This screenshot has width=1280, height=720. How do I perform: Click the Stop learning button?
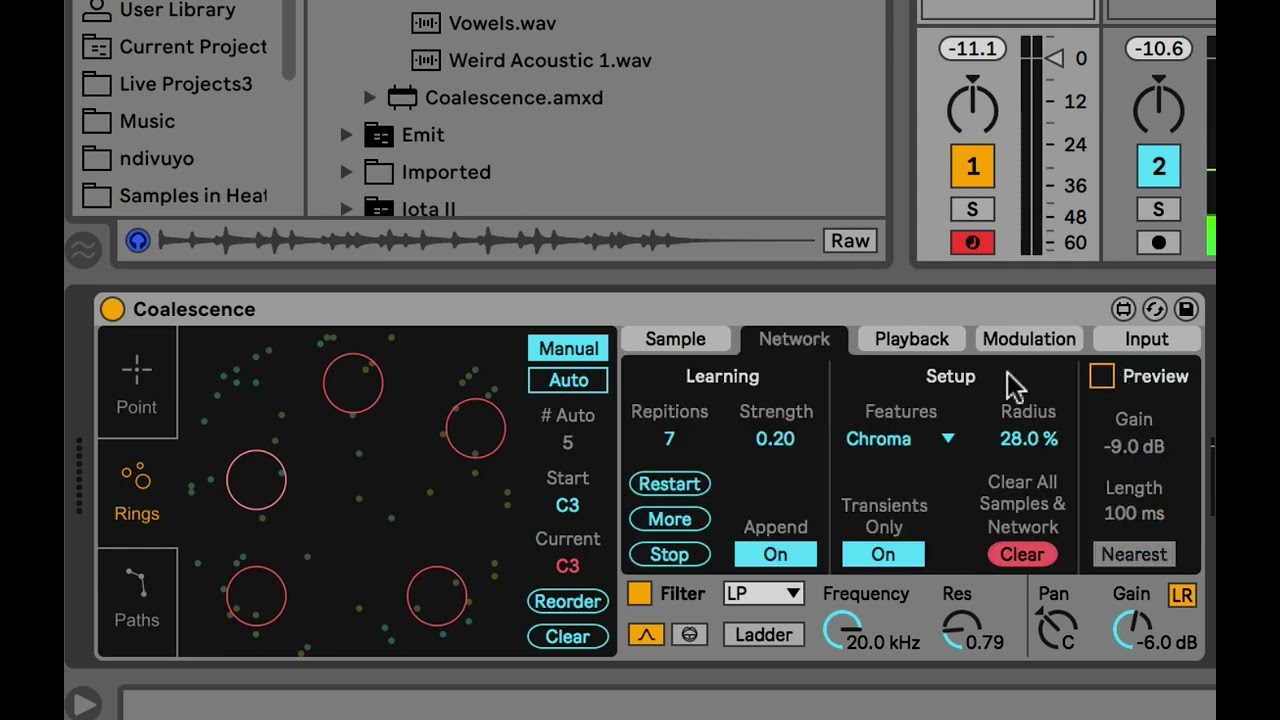pyautogui.click(x=669, y=554)
